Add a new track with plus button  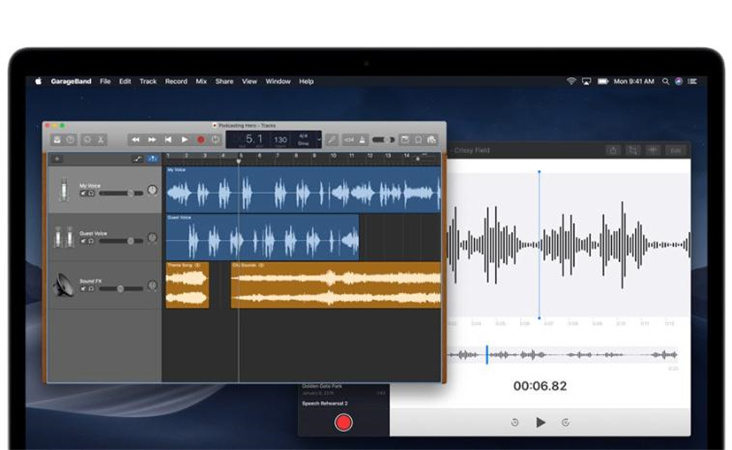pos(57,159)
